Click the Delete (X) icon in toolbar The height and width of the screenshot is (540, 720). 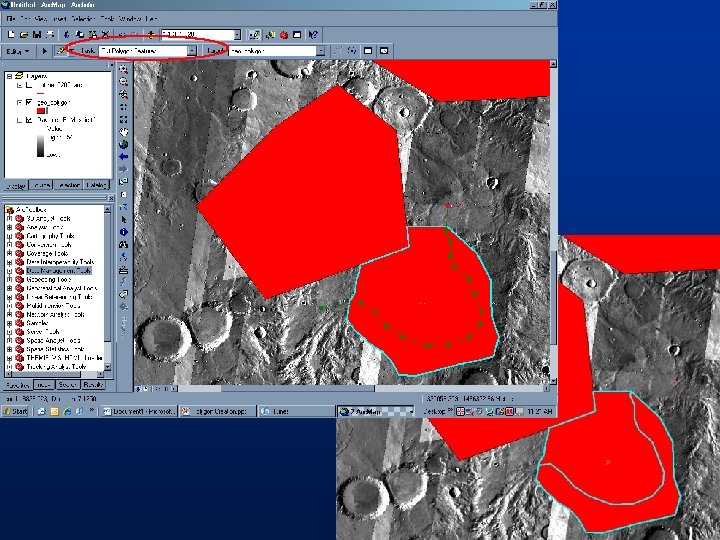click(x=106, y=35)
